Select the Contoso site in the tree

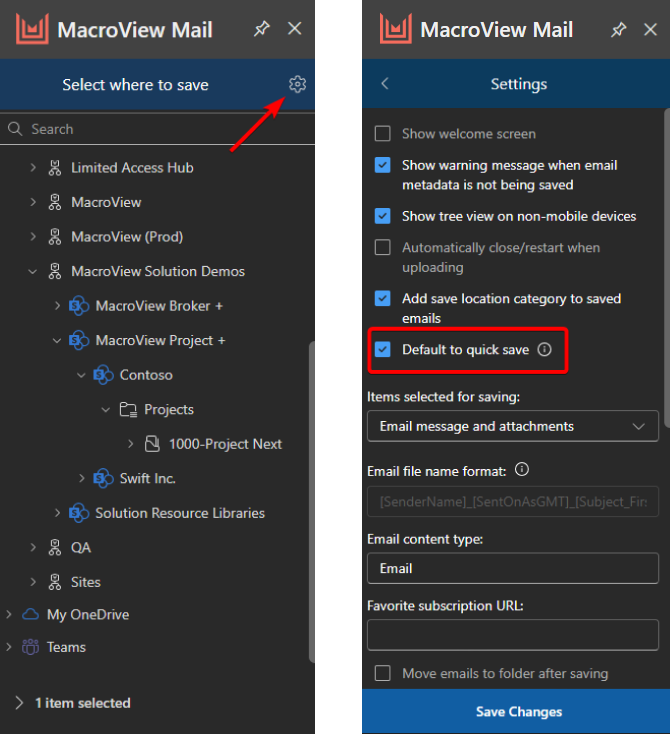(146, 374)
